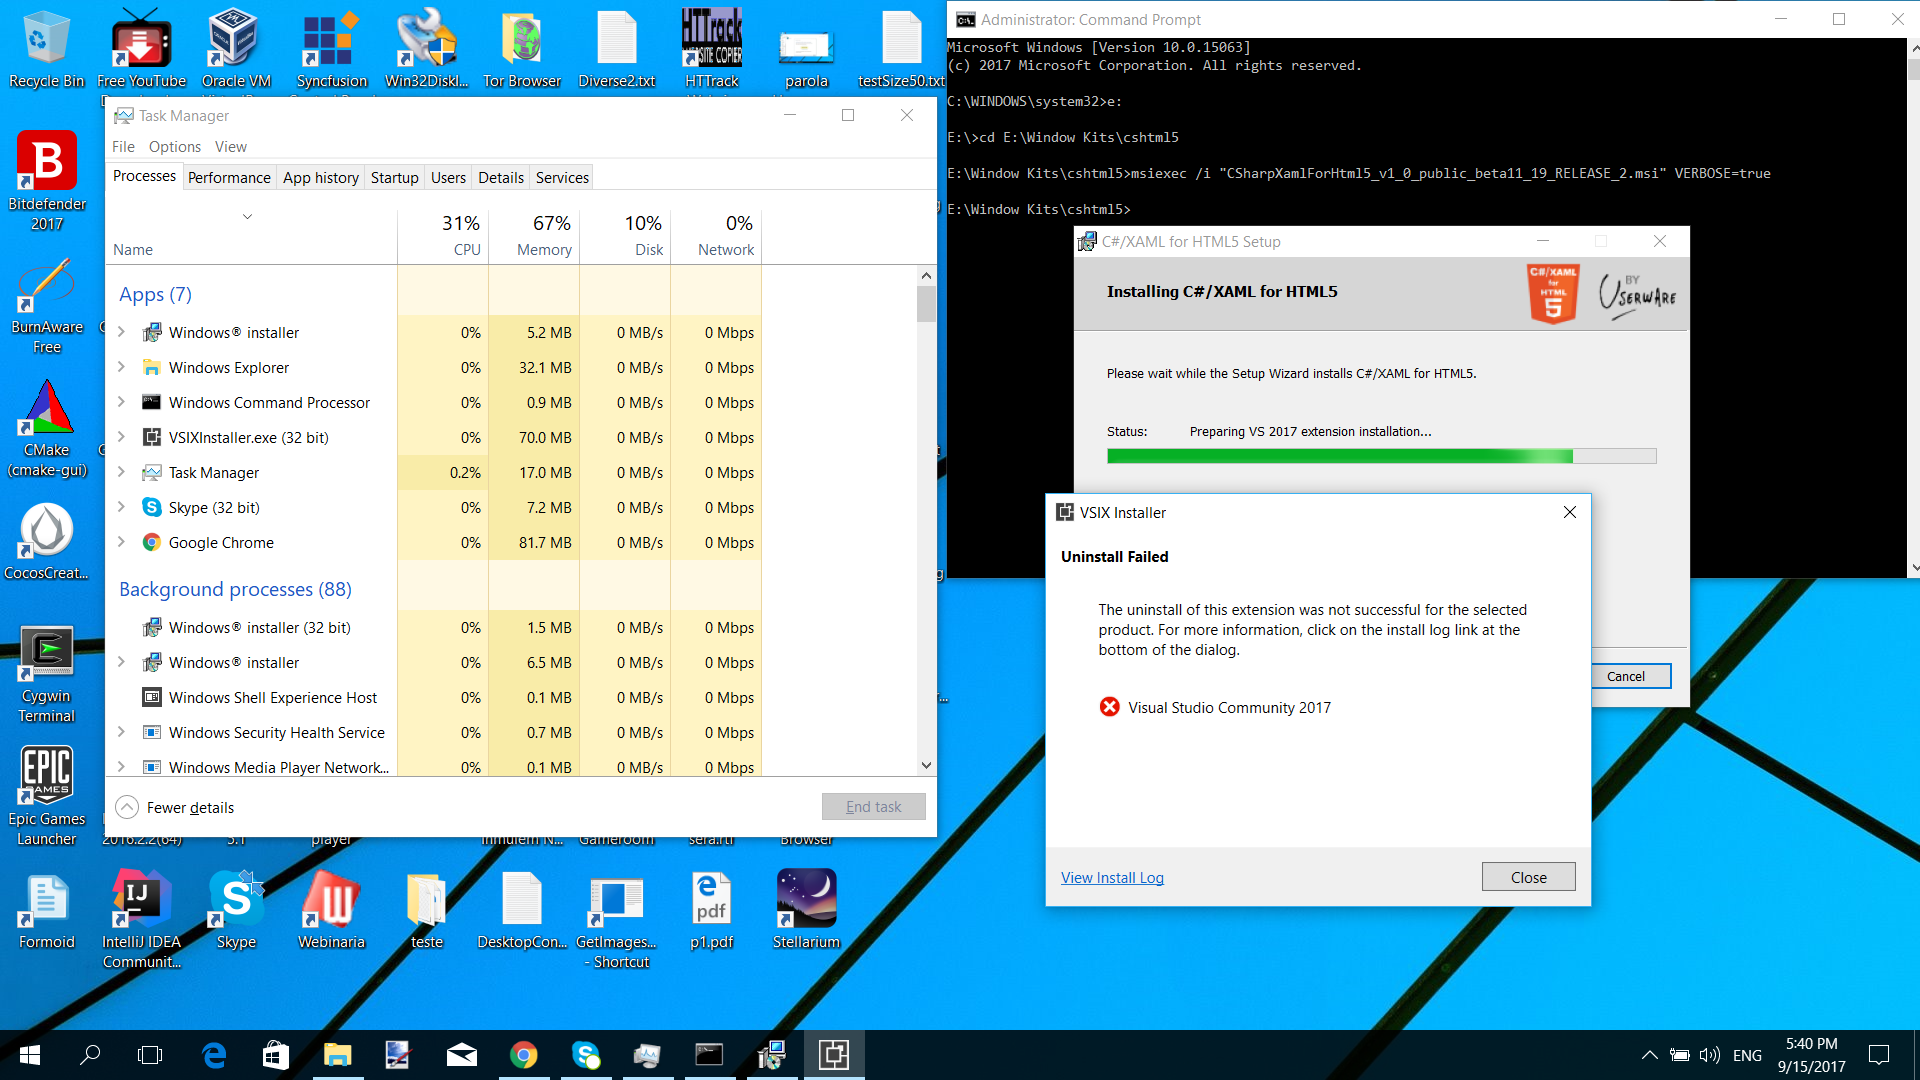This screenshot has width=1920, height=1080.
Task: Click the Name column header
Action: 251,236
